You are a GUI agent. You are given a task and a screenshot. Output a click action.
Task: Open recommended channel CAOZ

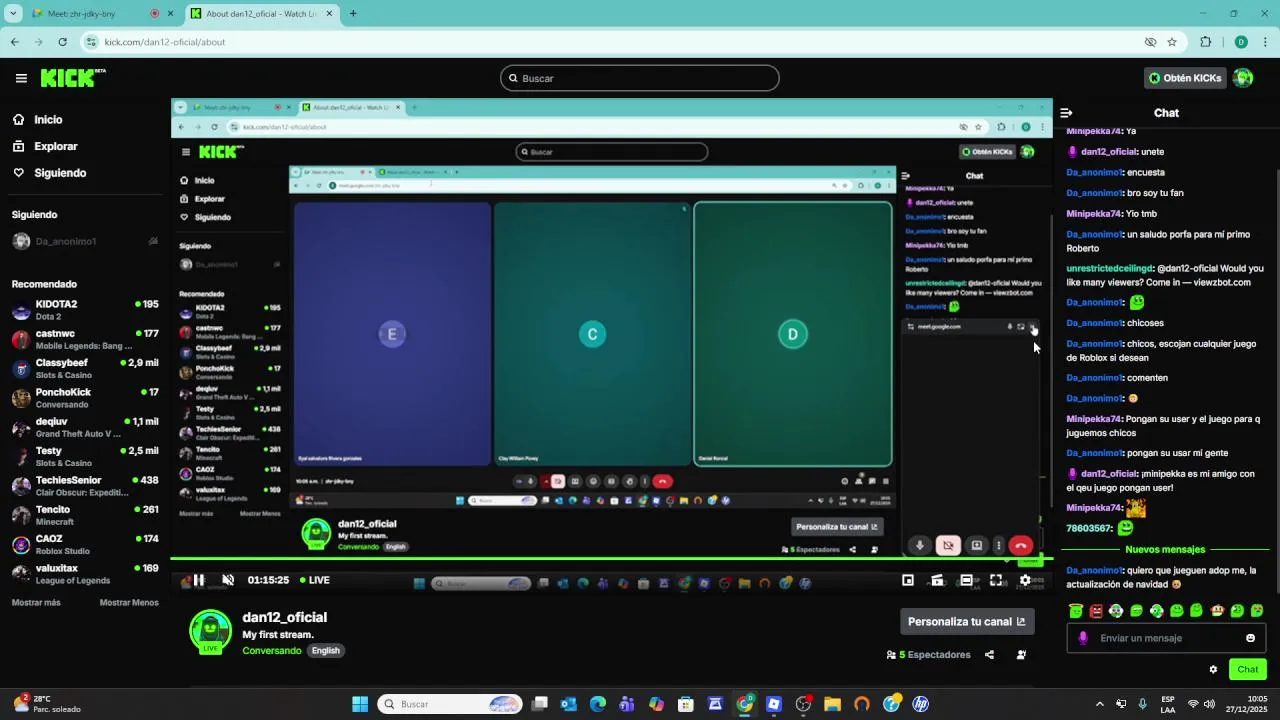85,544
